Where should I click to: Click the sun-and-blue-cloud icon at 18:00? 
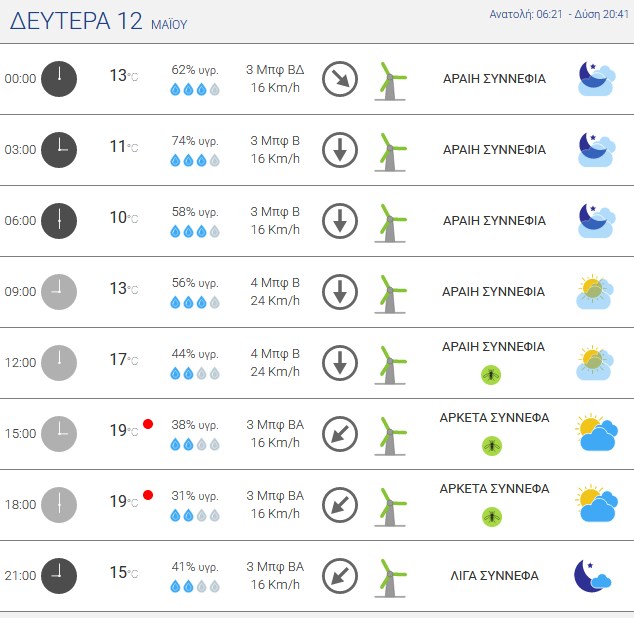[x=596, y=504]
